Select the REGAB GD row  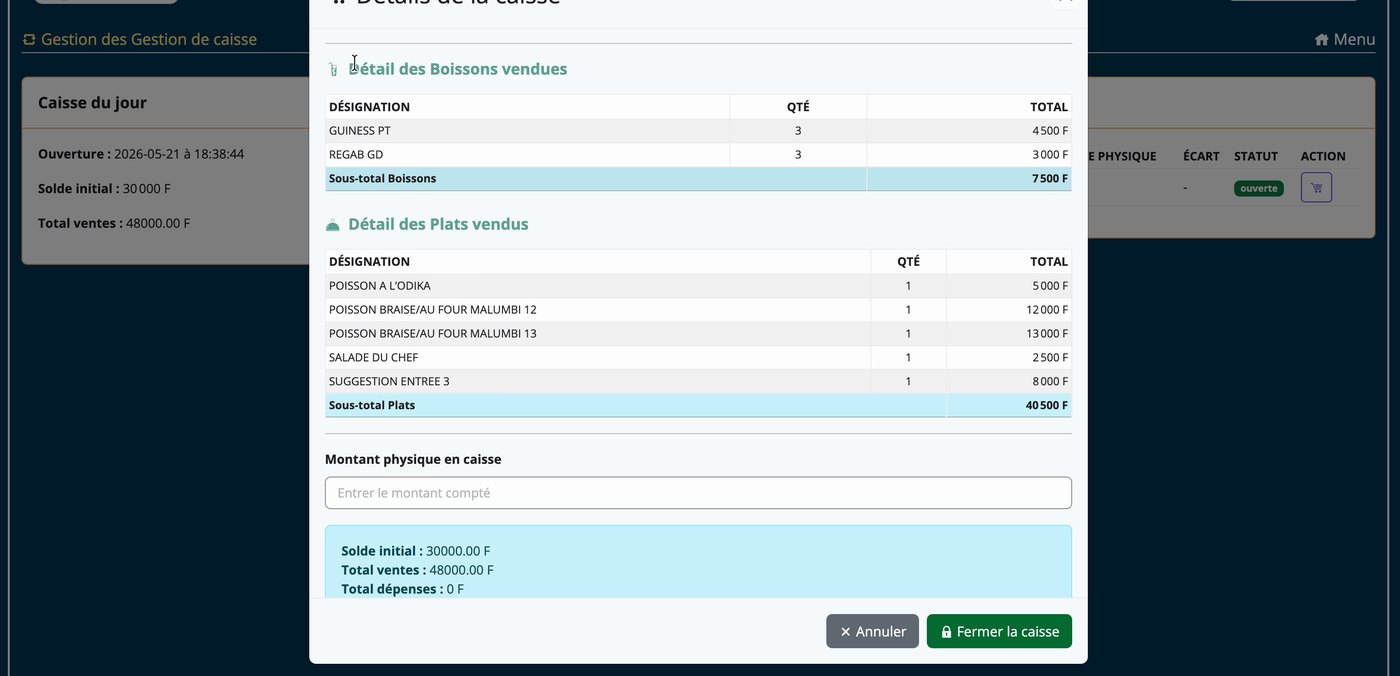[x=698, y=155]
